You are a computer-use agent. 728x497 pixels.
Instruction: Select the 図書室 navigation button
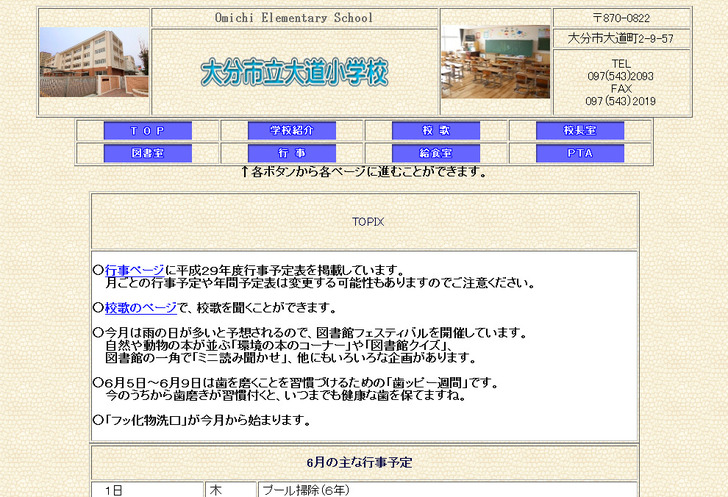(147, 154)
